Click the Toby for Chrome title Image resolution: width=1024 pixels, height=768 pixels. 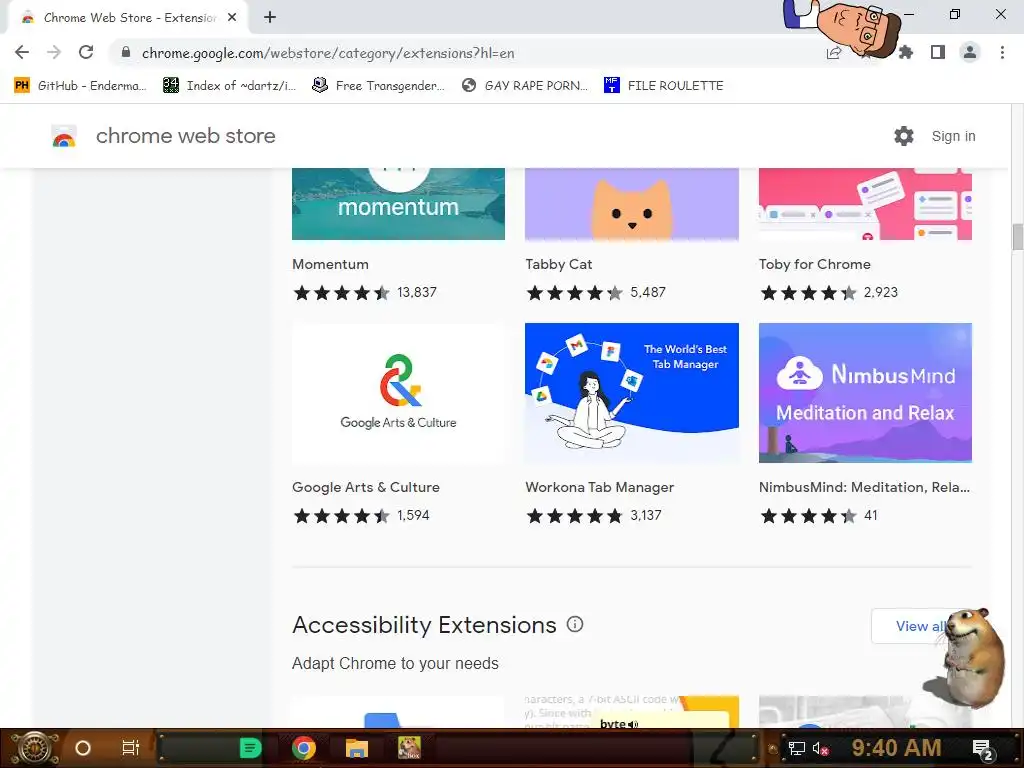[x=814, y=264]
